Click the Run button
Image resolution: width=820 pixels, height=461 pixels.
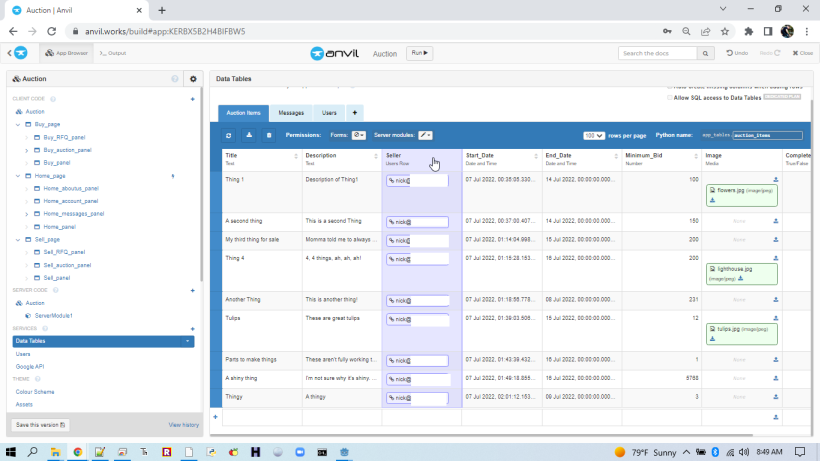pos(421,53)
